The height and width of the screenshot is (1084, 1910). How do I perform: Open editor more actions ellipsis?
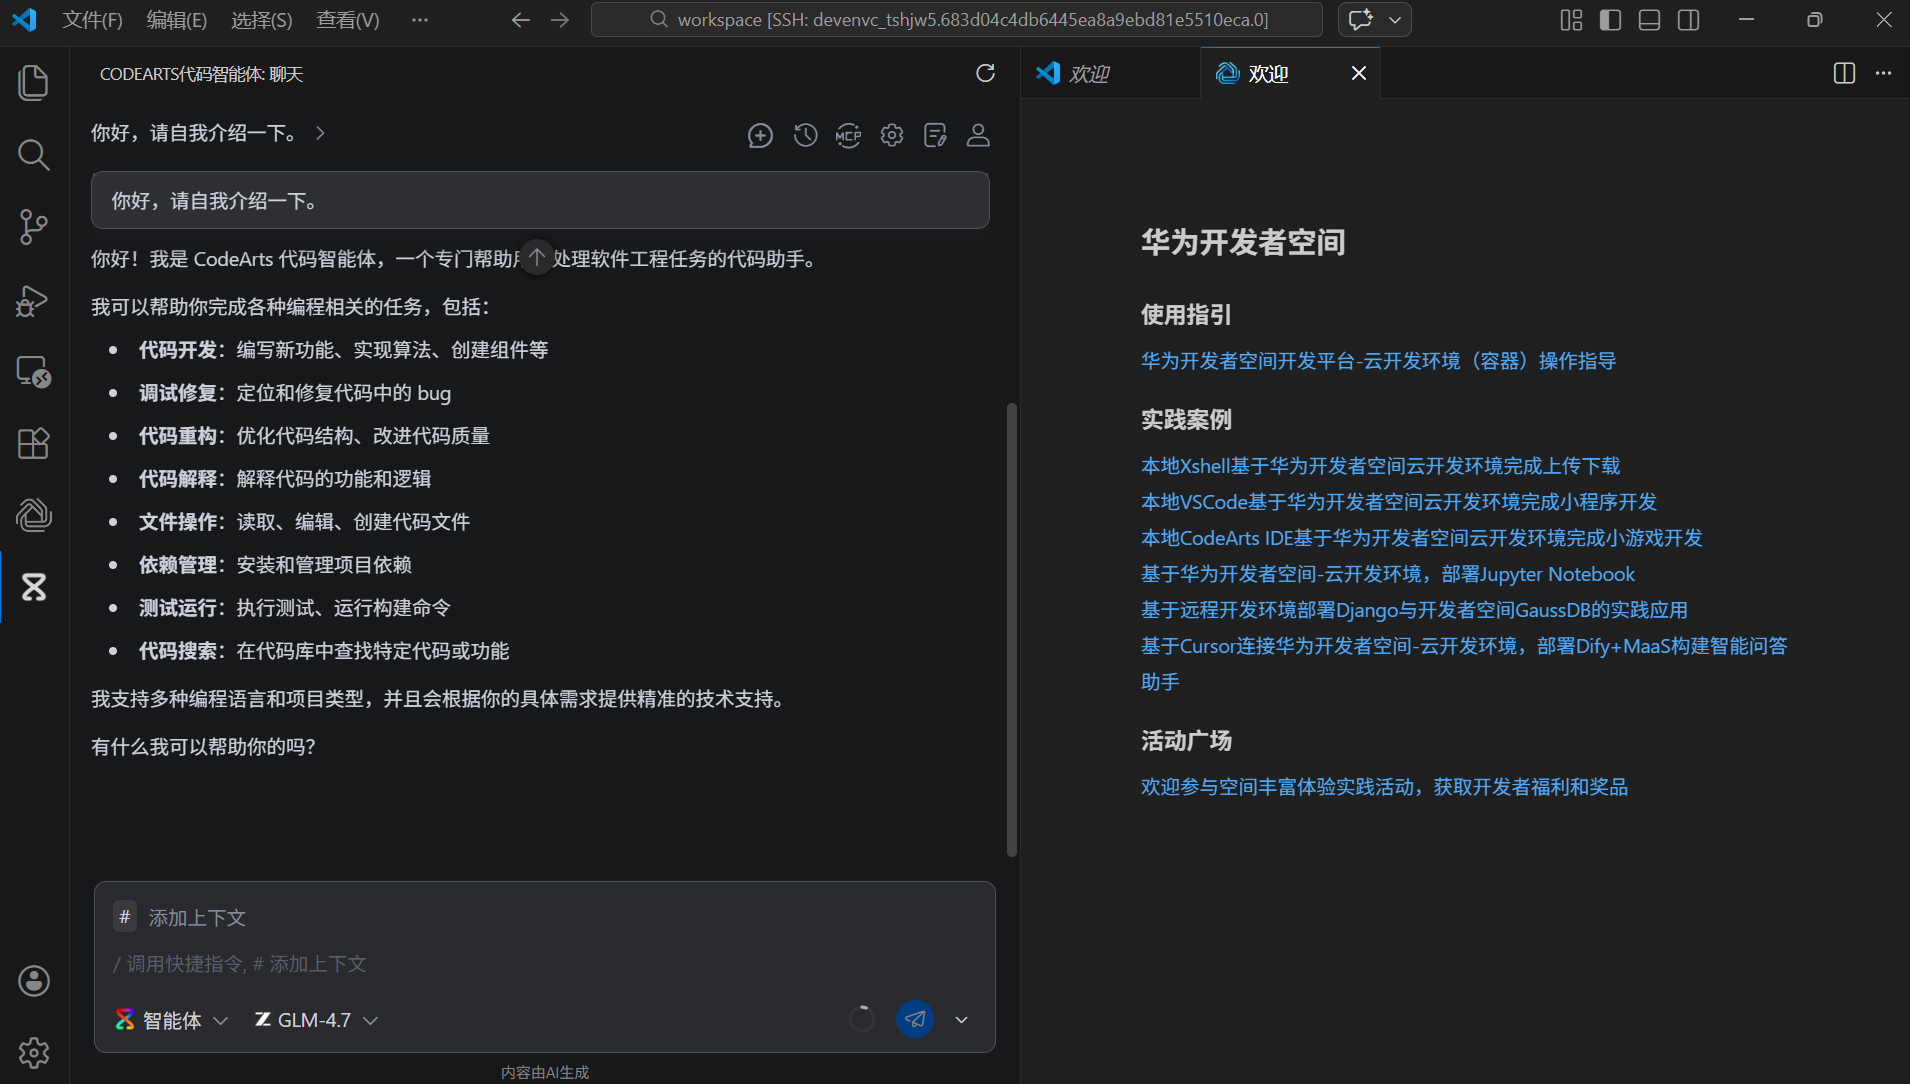[1883, 73]
